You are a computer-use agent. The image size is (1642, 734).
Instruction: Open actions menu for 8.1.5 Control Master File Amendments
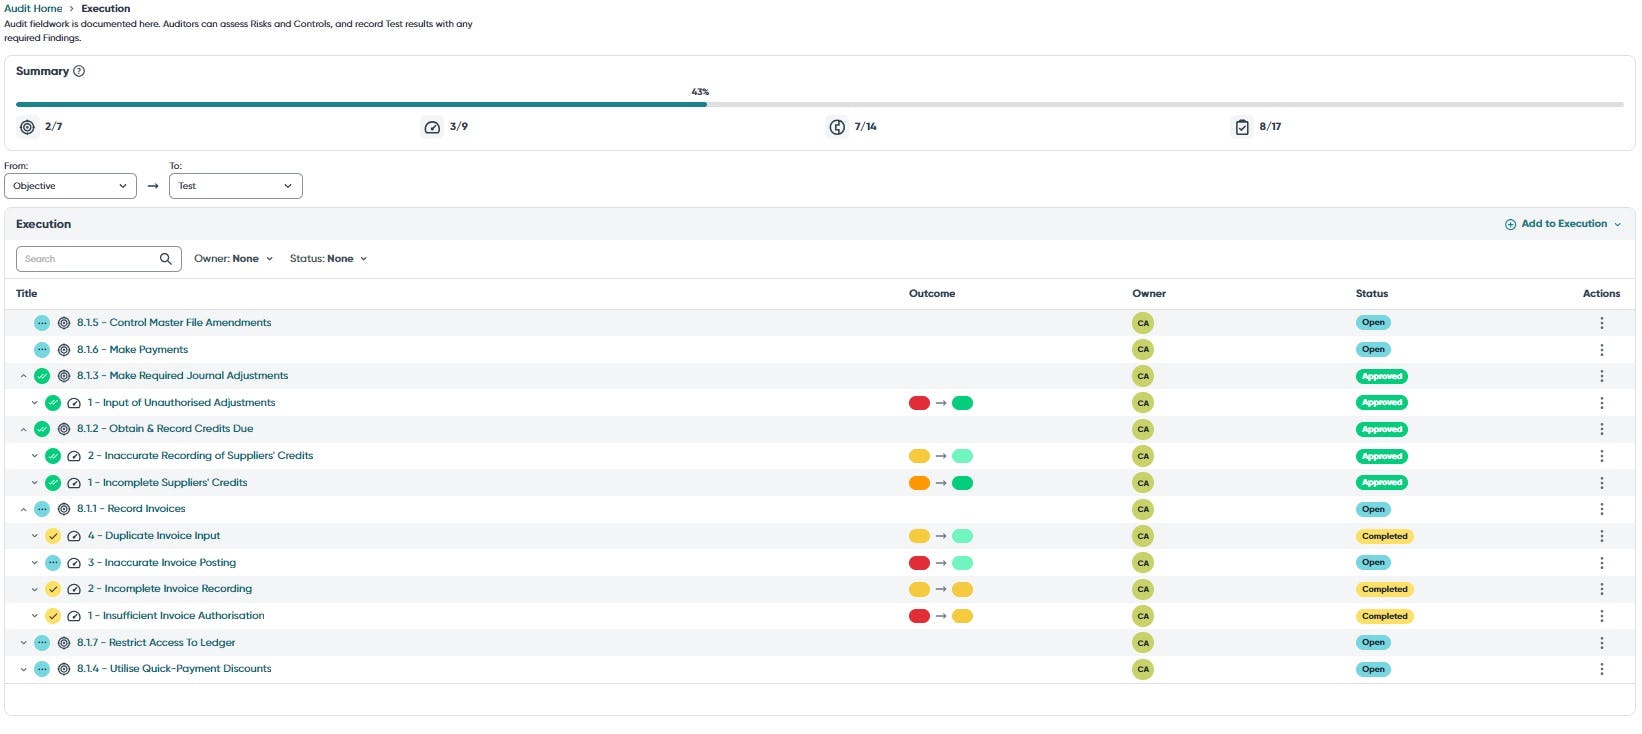tap(1601, 323)
